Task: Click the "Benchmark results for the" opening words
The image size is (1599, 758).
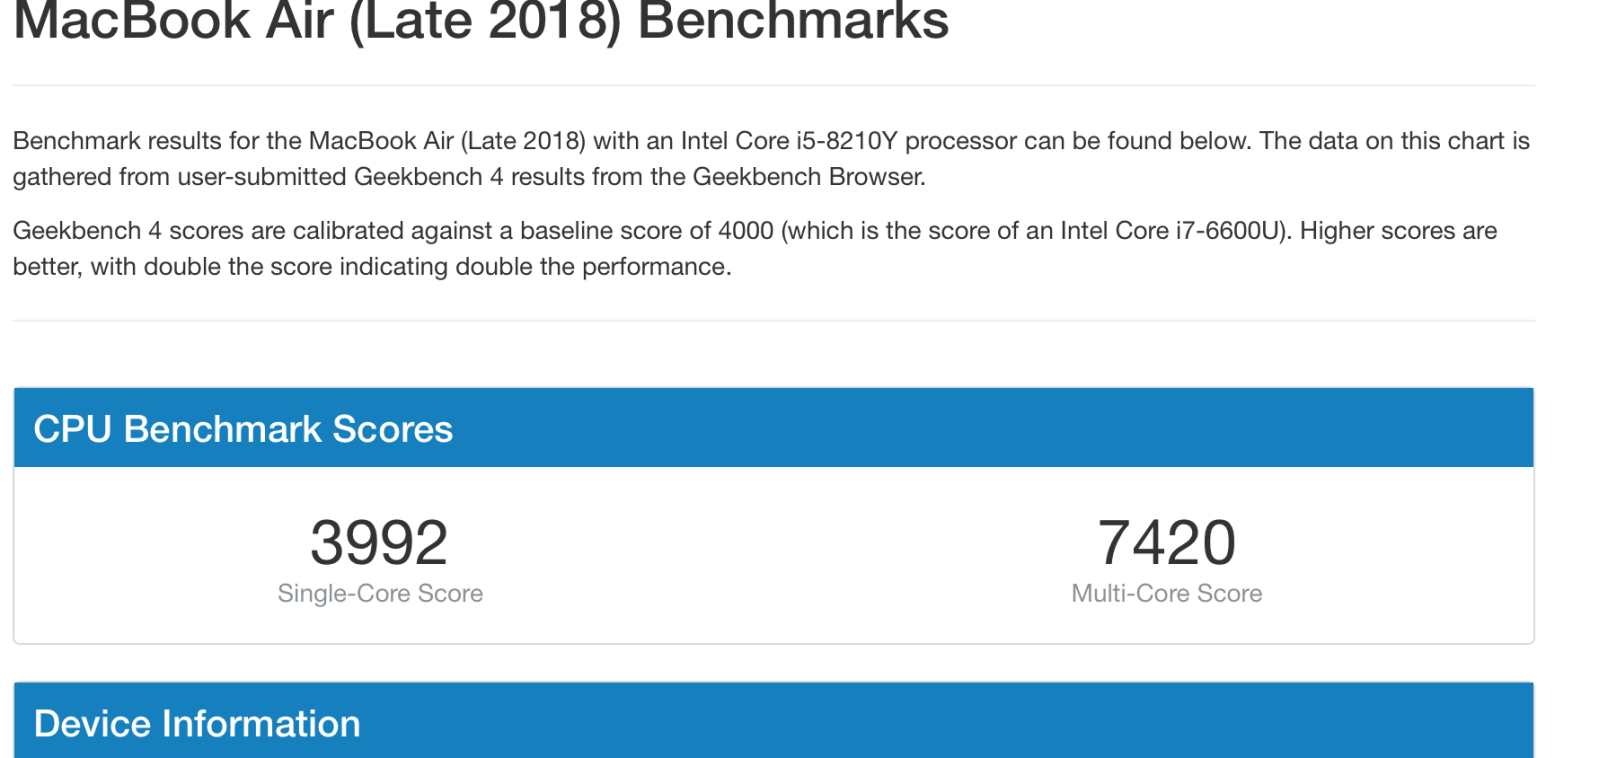Action: tap(137, 141)
